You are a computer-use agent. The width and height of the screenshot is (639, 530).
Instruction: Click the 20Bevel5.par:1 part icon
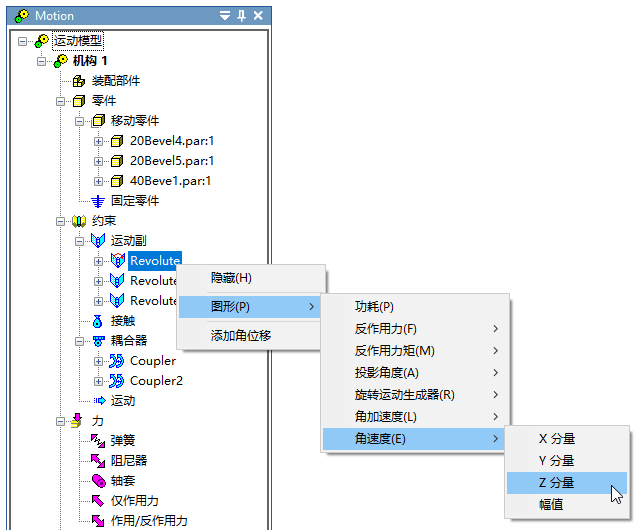pyautogui.click(x=117, y=161)
